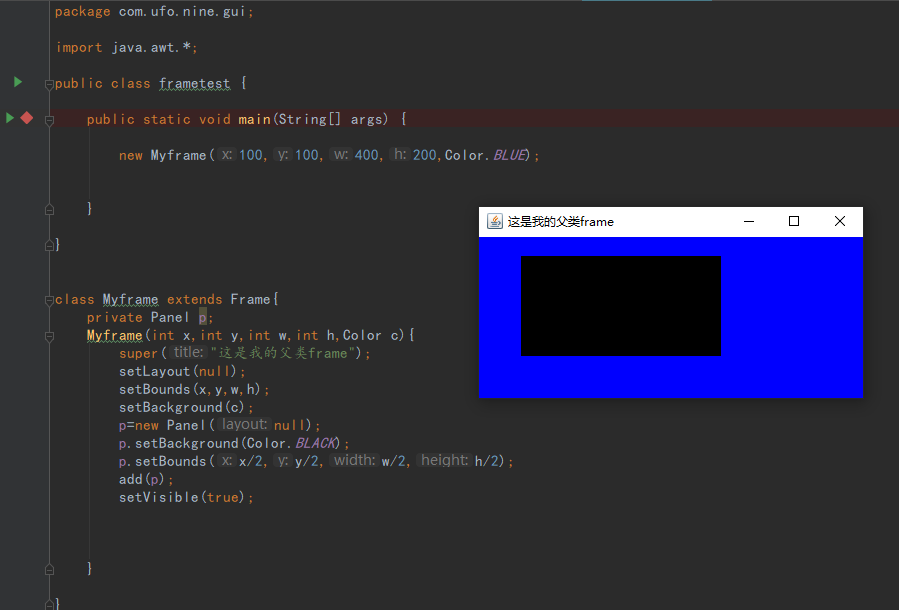
Task: Minimize the 这是我的父类frame window
Action: click(x=749, y=221)
